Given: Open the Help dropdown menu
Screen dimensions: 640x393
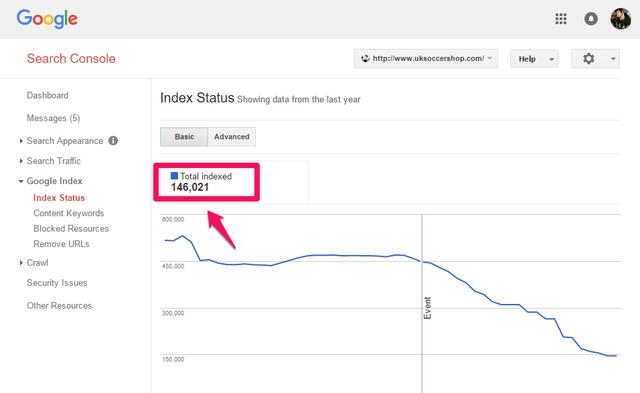Looking at the screenshot, I should 534,59.
